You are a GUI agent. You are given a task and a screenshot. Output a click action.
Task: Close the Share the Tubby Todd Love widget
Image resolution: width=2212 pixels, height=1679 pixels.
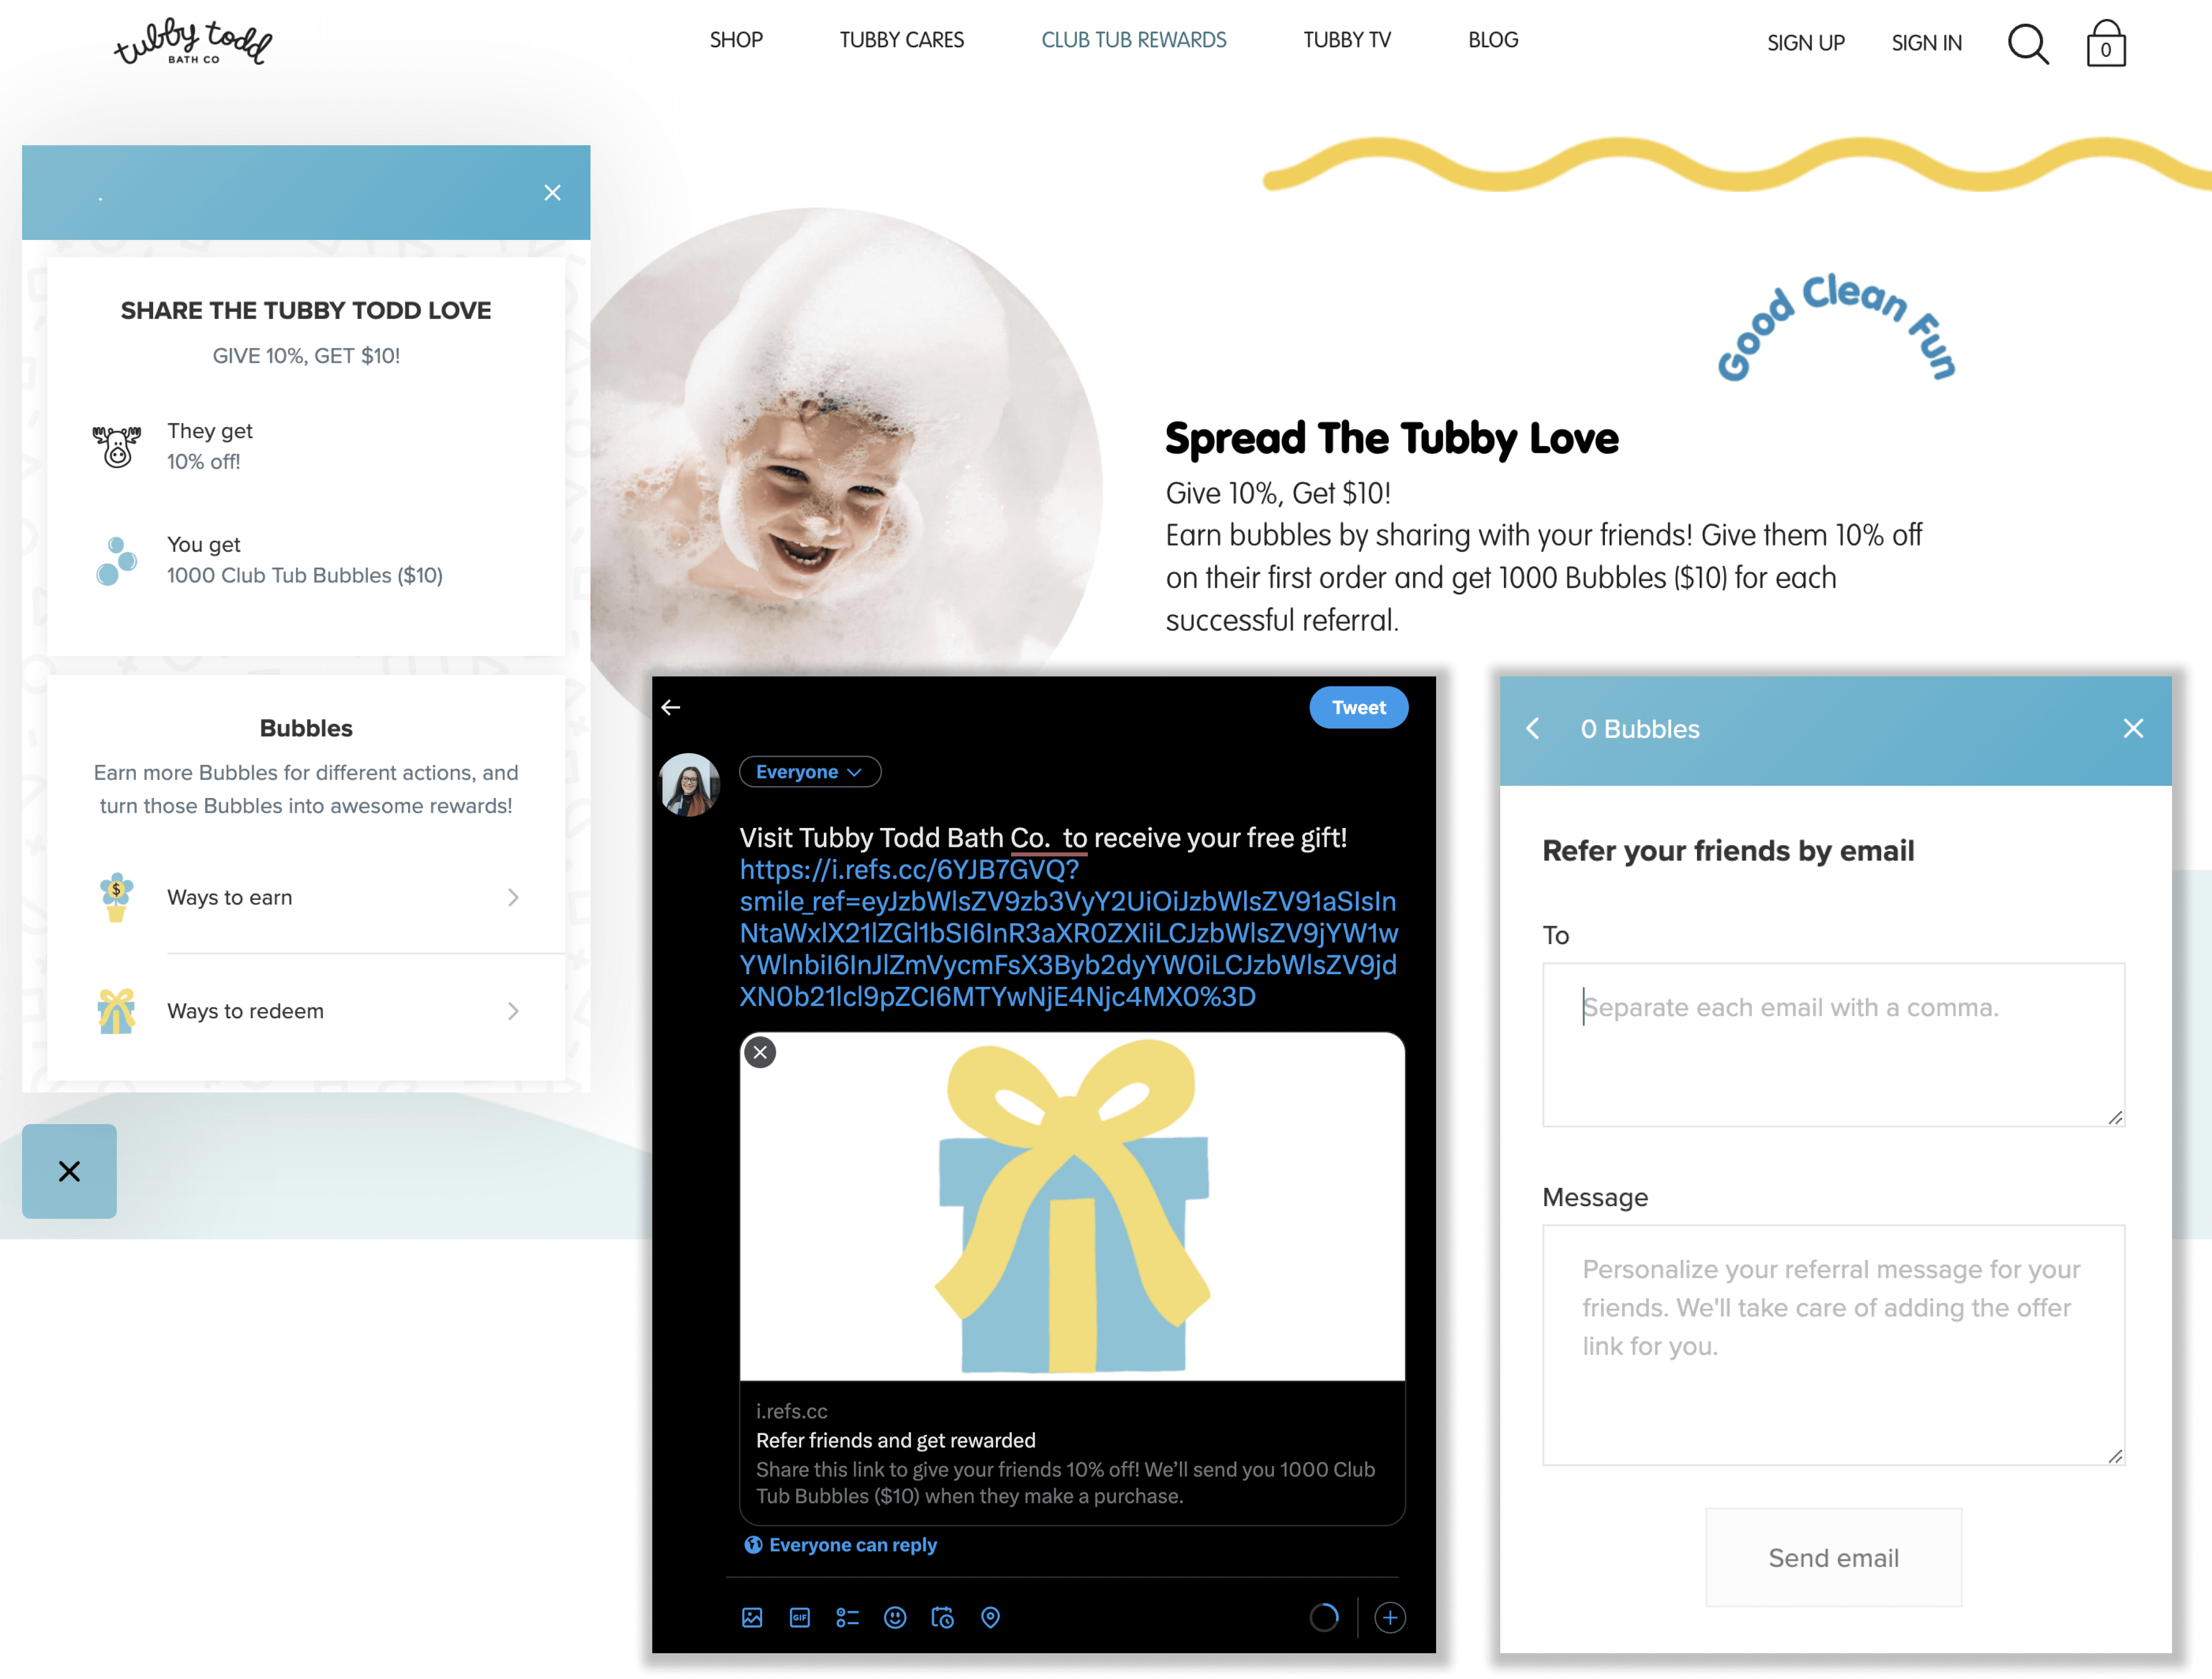click(x=552, y=192)
